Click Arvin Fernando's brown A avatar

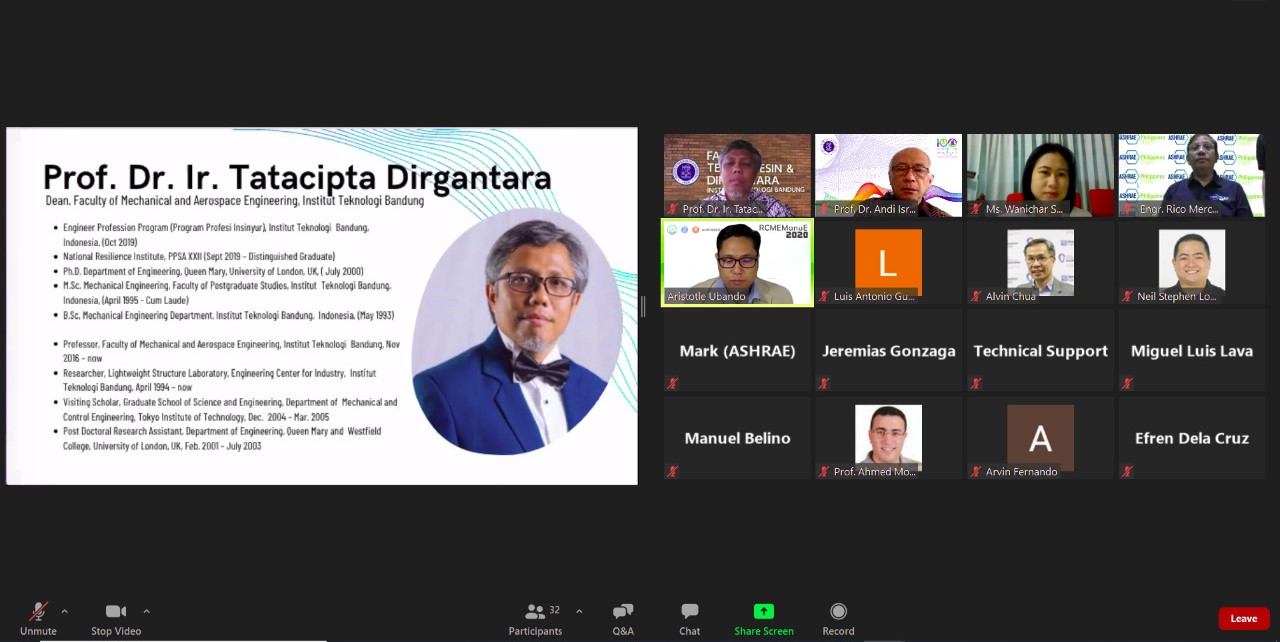1040,437
